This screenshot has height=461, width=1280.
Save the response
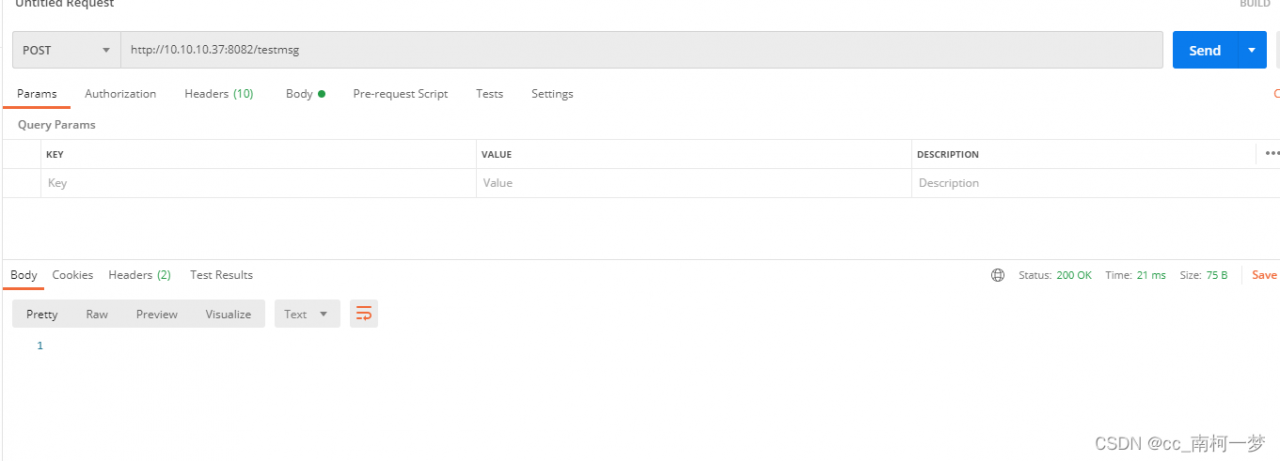point(1265,275)
